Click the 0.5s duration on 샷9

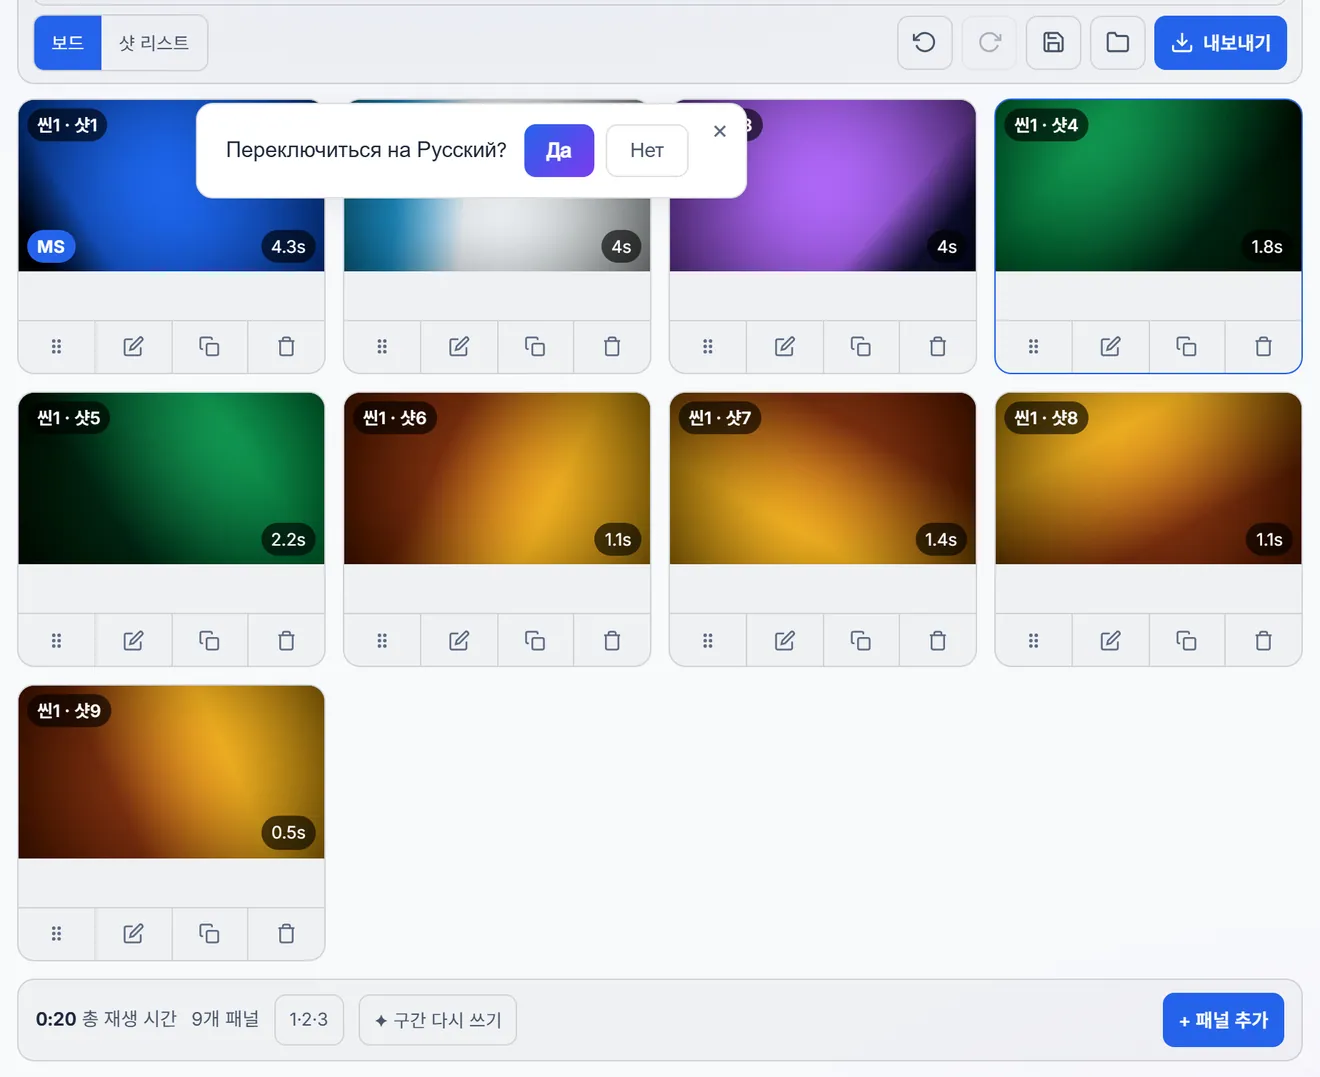pos(288,833)
